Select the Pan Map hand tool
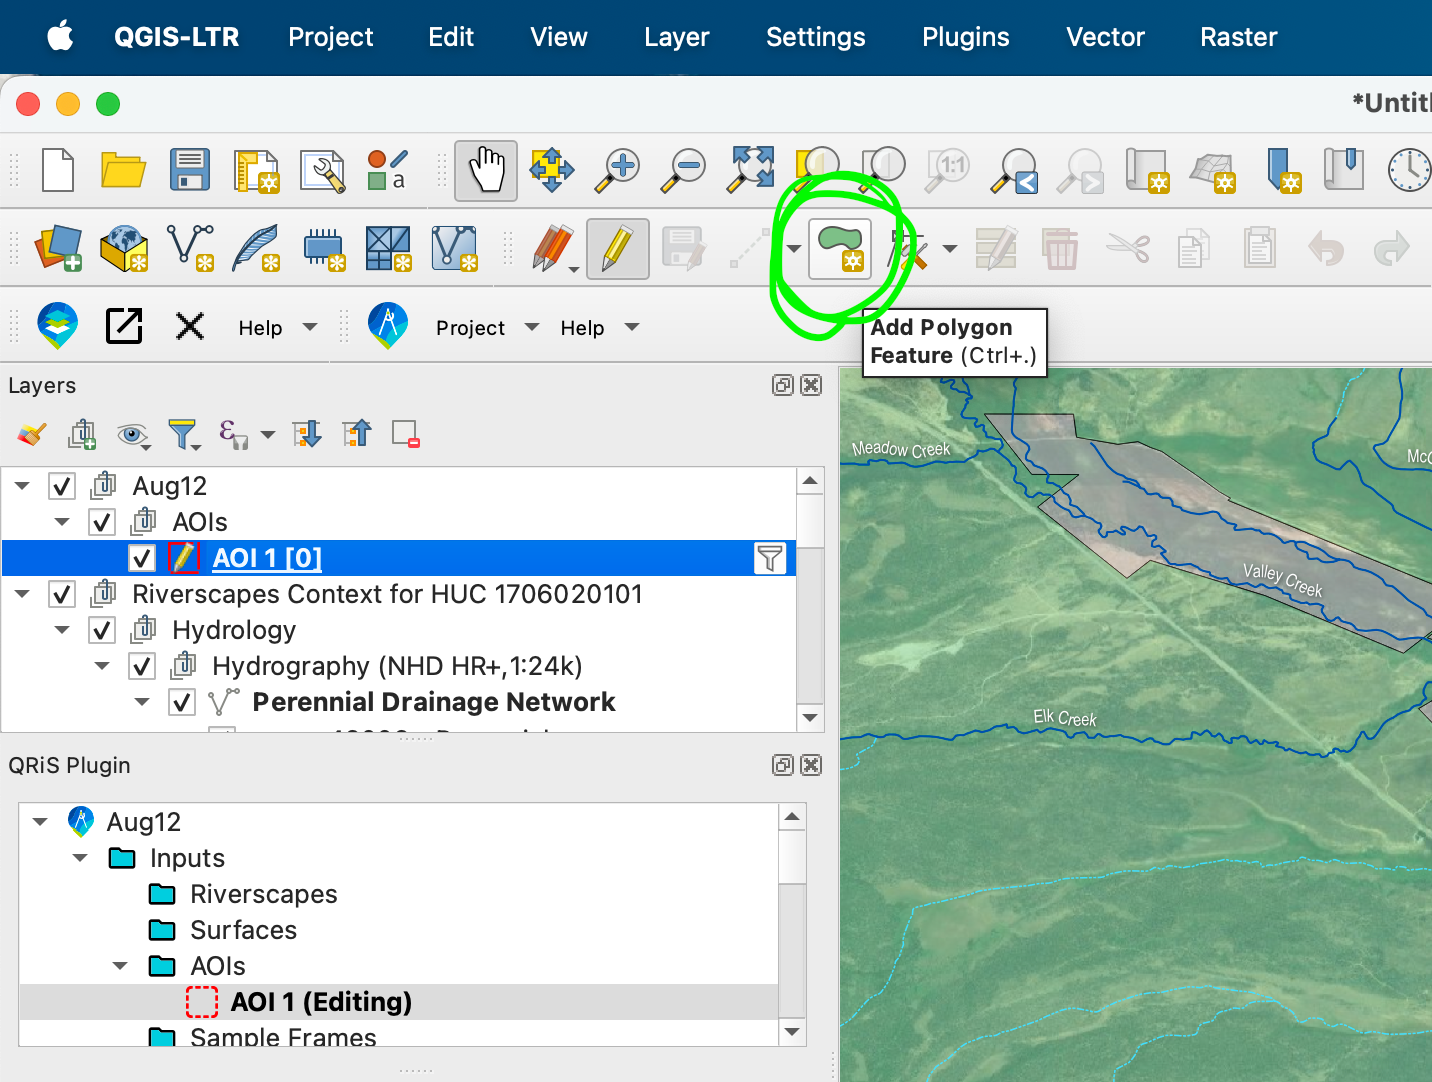The height and width of the screenshot is (1082, 1432). (x=486, y=169)
